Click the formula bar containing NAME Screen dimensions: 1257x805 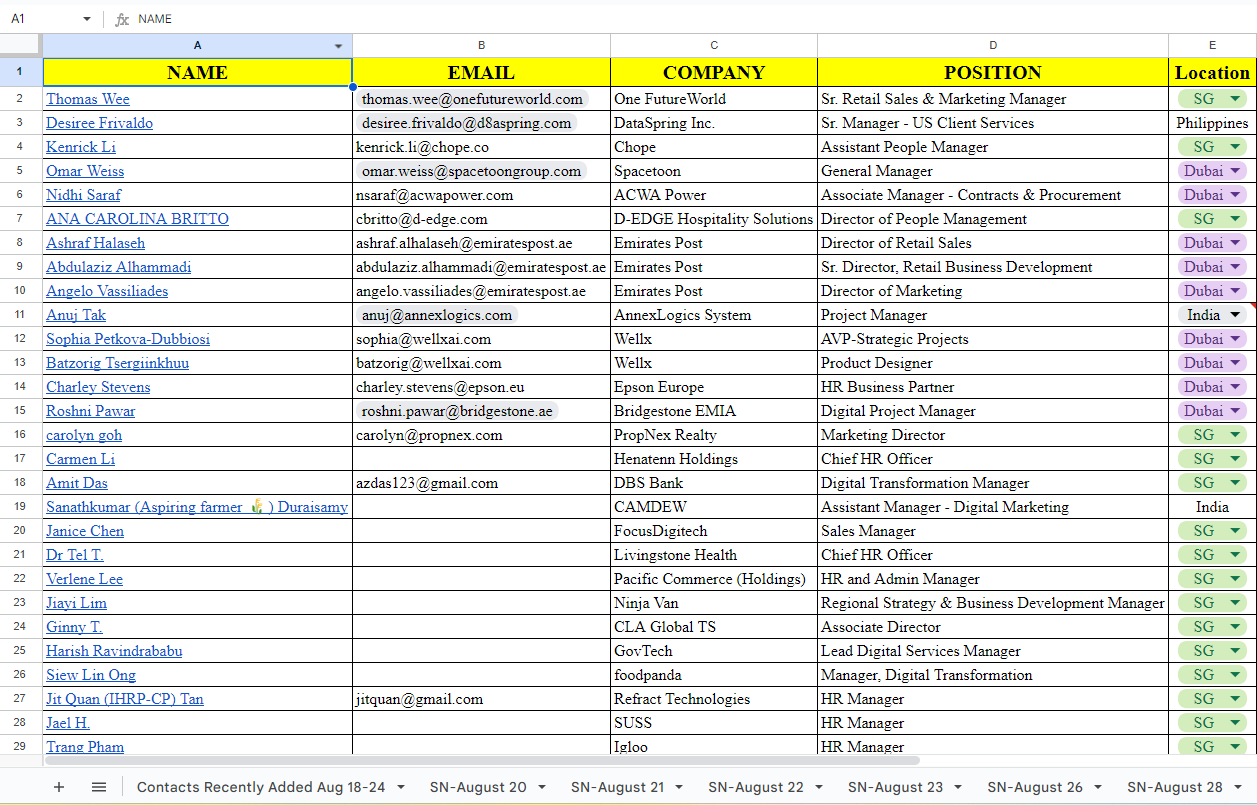690,19
